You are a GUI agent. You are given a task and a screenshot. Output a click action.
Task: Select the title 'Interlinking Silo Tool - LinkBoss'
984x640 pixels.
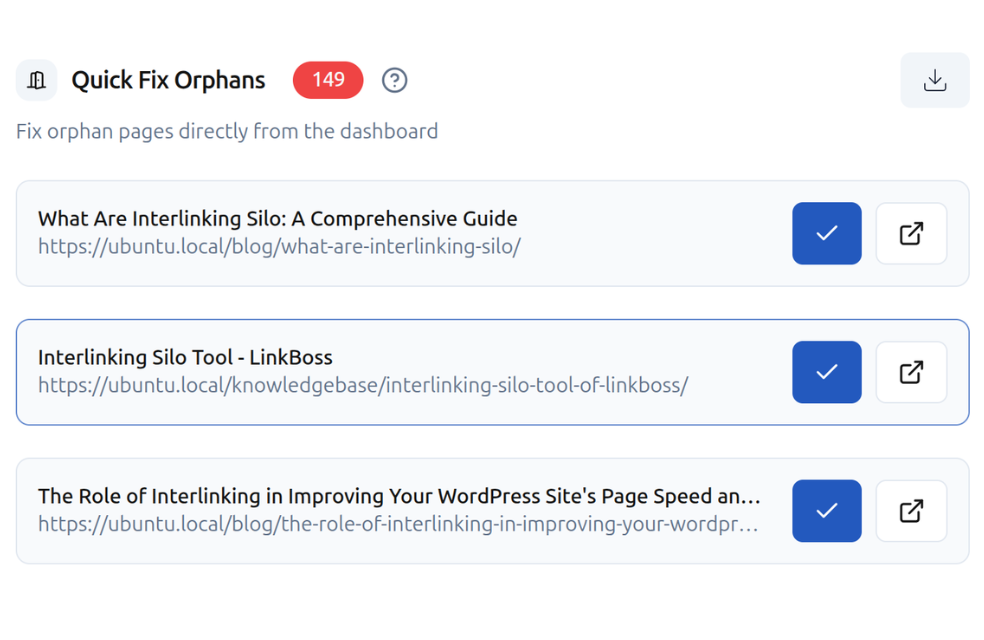coord(186,357)
